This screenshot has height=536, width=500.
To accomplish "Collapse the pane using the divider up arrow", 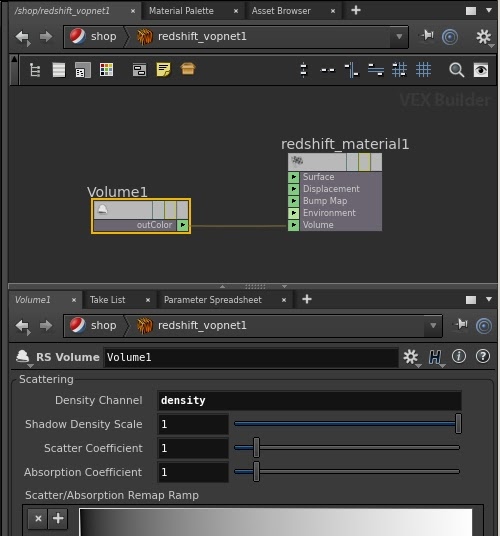I will click(x=222, y=286).
